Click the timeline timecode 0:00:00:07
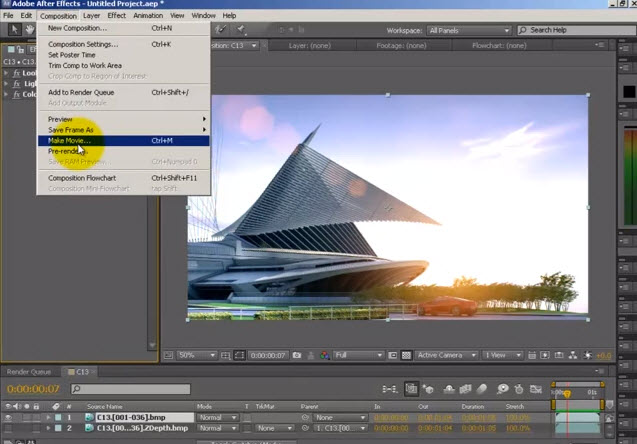The image size is (637, 444). (x=33, y=389)
